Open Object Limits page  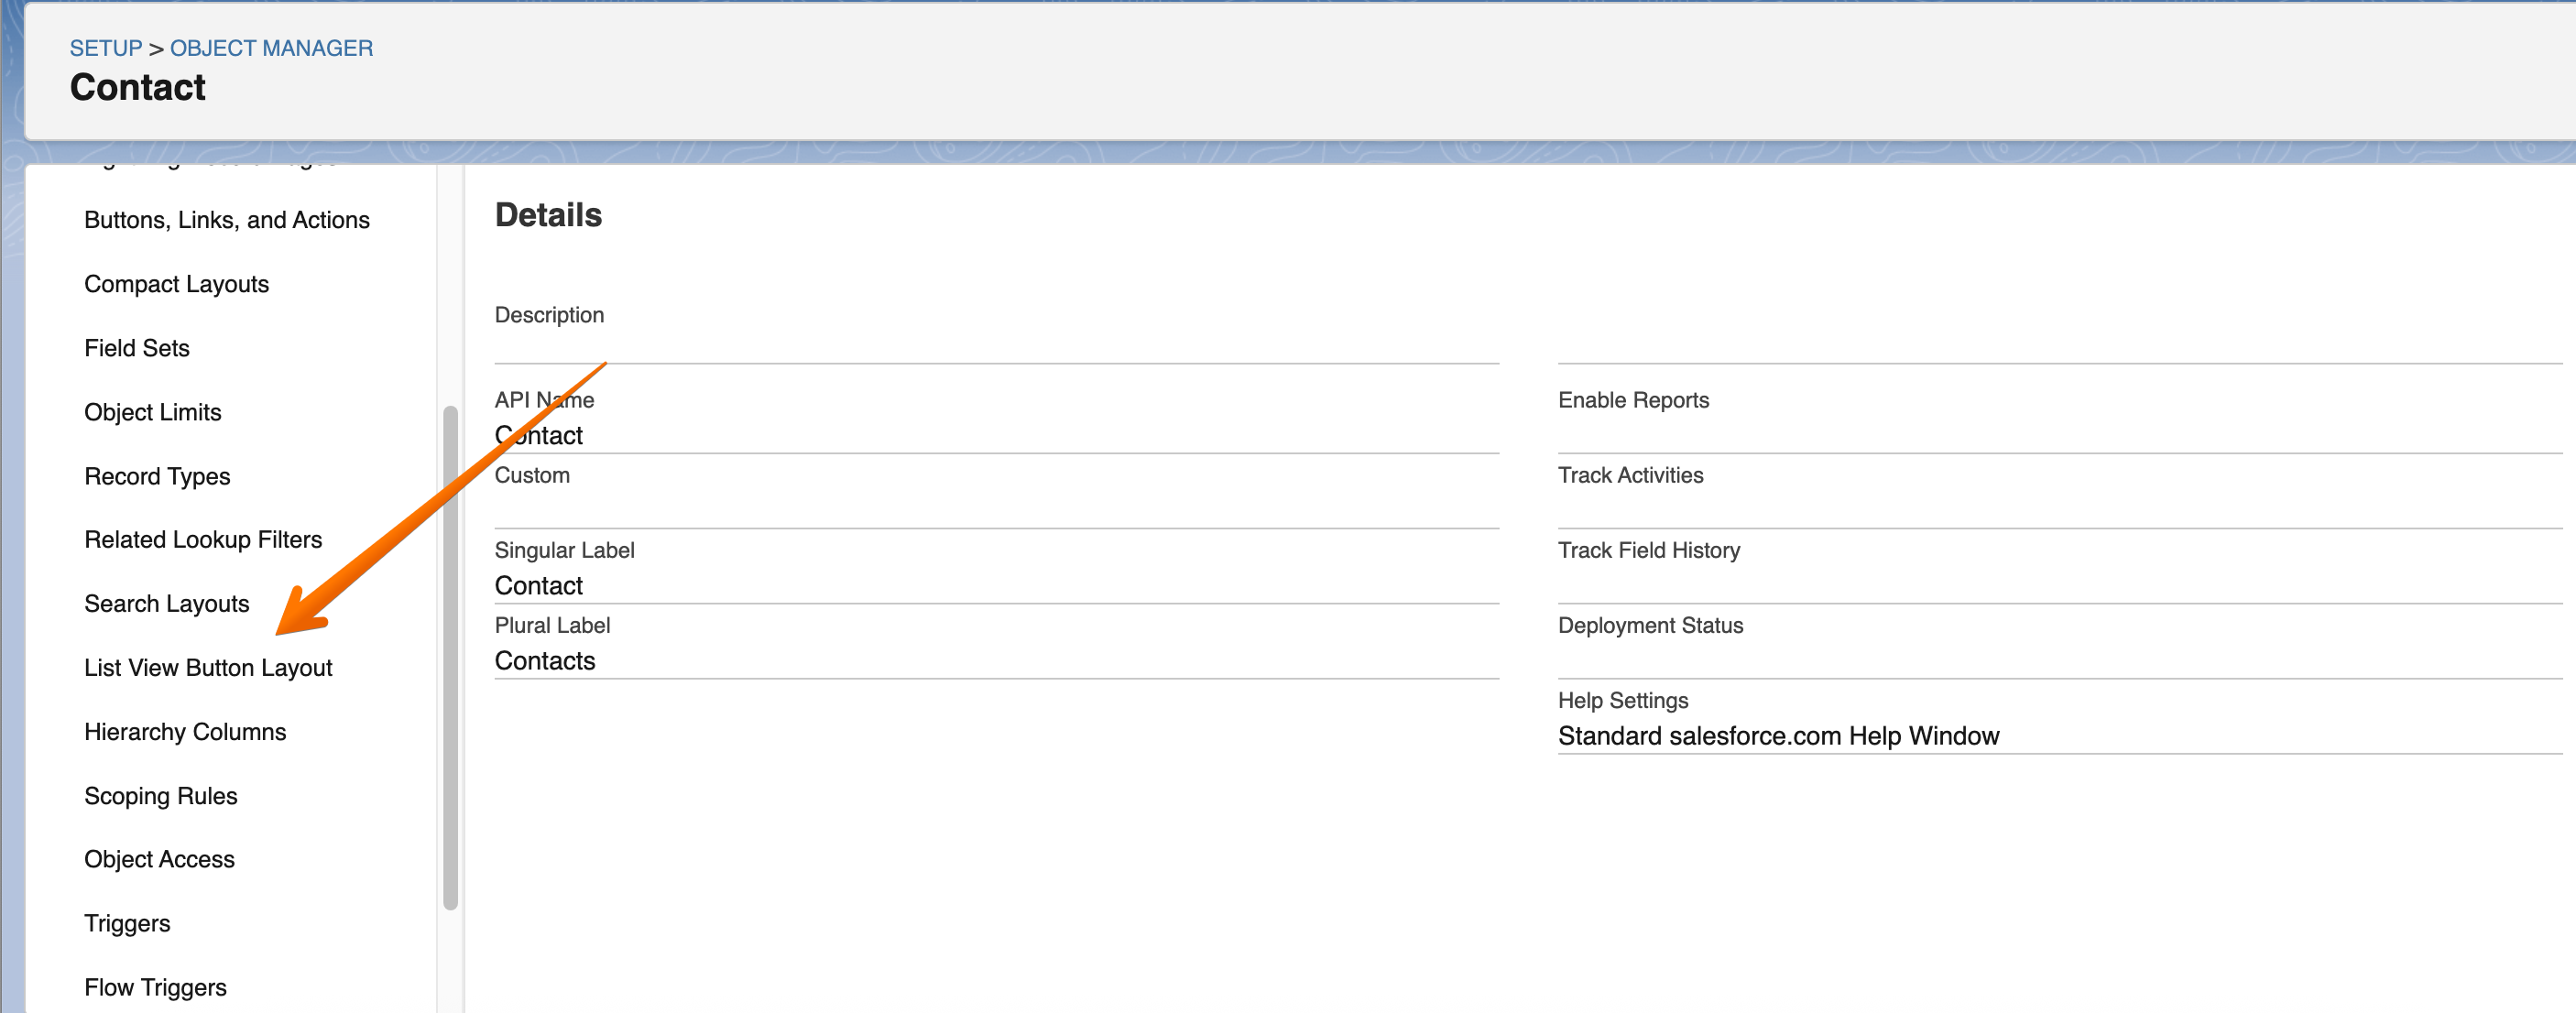tap(153, 412)
